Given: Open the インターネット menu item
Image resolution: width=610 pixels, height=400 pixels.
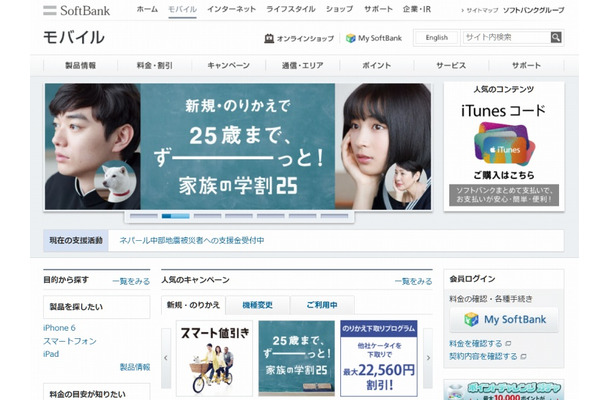Looking at the screenshot, I should pos(231,9).
